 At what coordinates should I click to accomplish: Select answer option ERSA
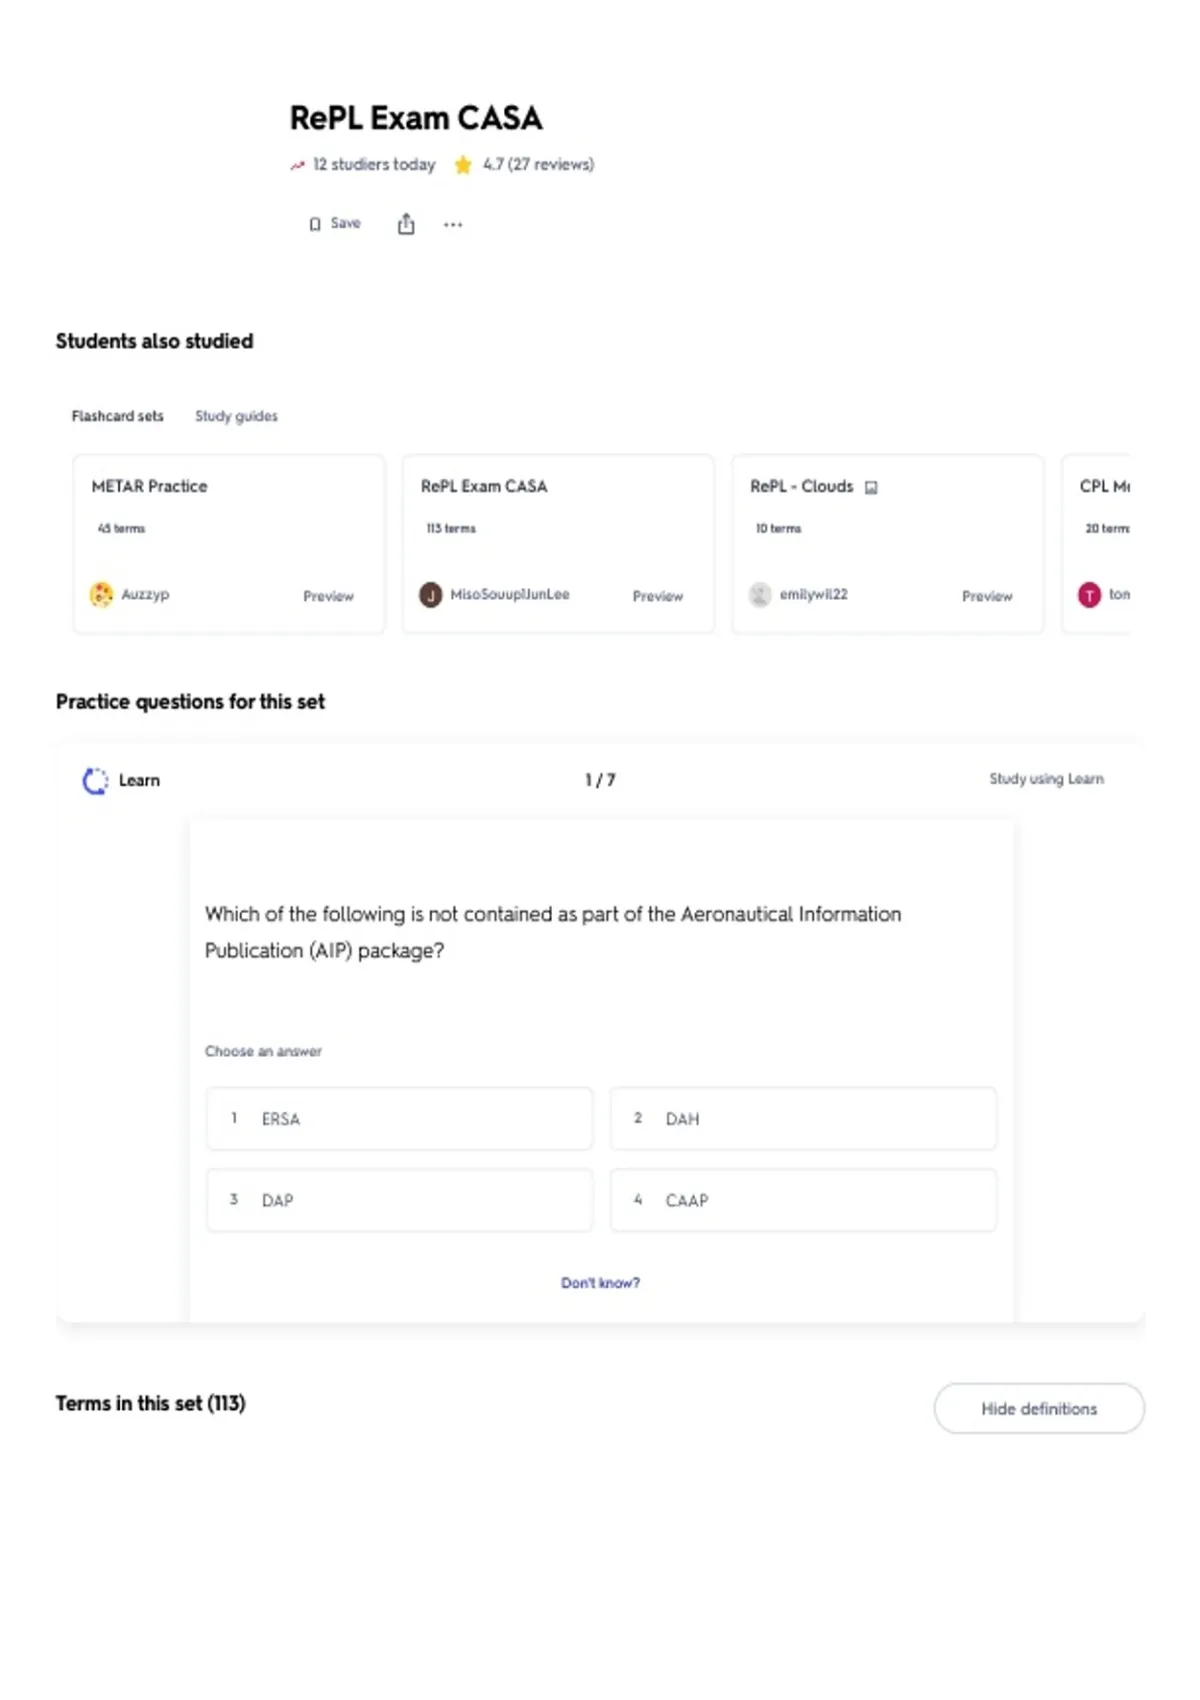coord(399,1118)
